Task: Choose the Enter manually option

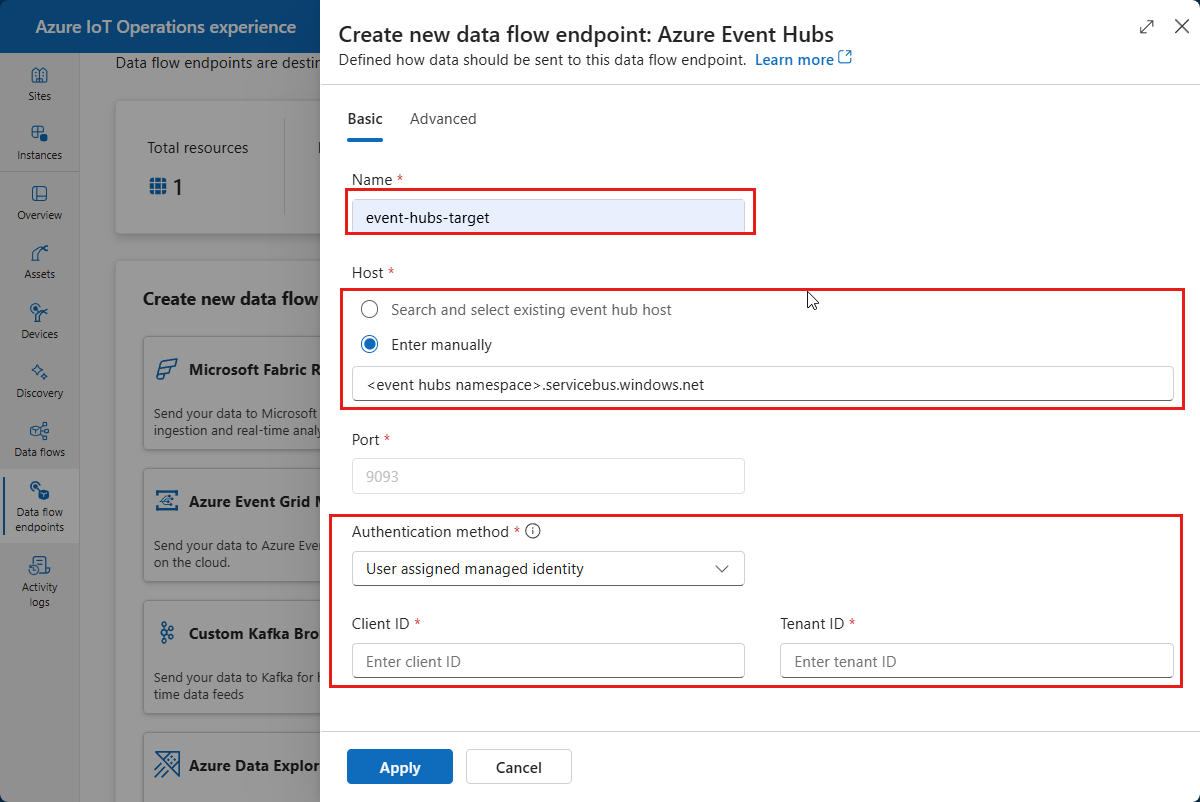Action: point(369,344)
